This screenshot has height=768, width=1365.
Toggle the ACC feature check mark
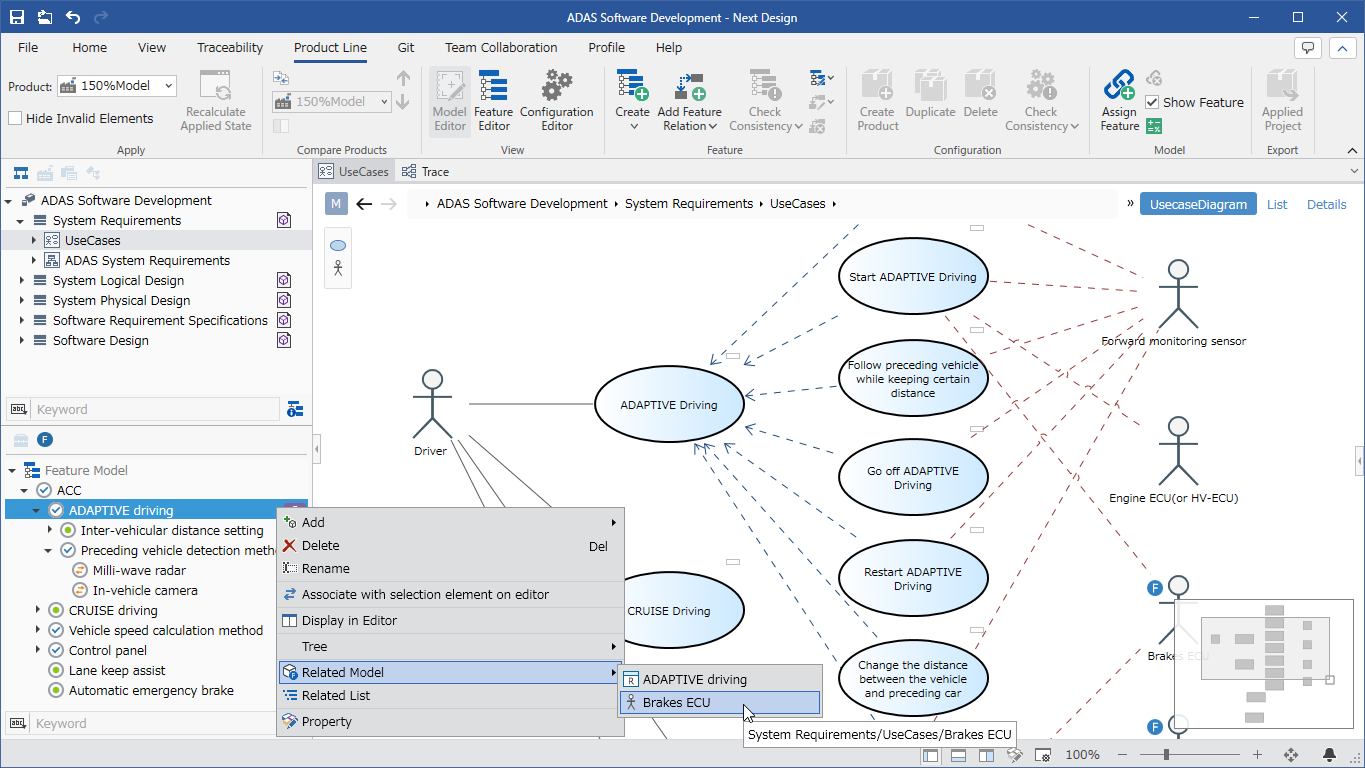point(44,490)
